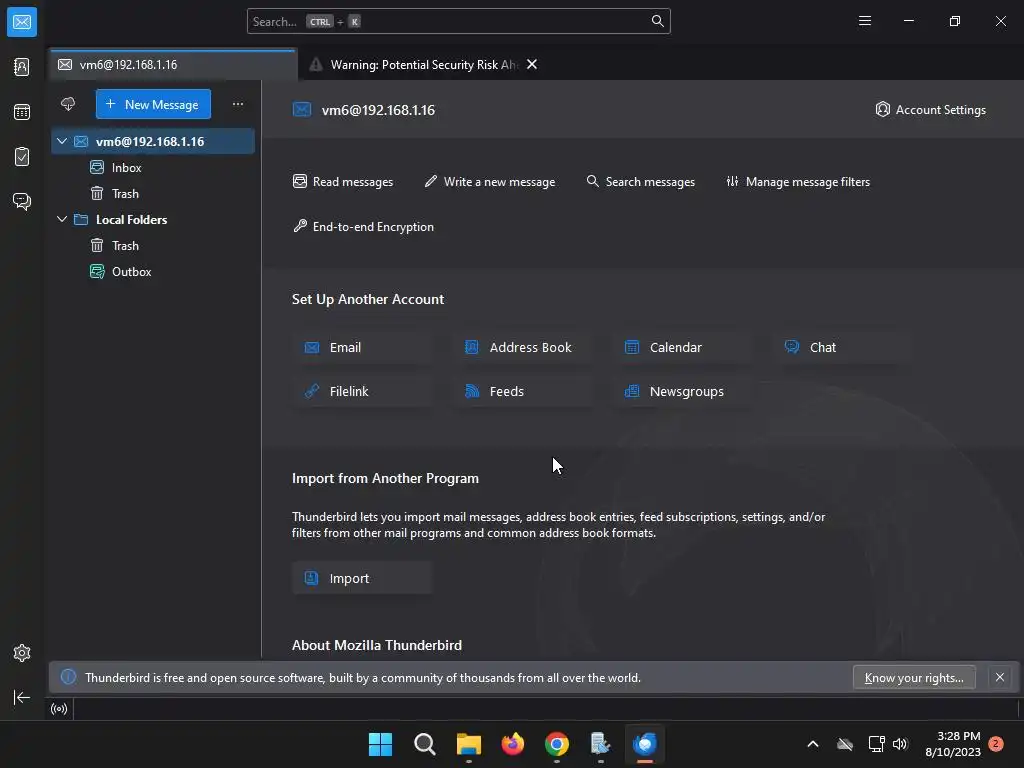The width and height of the screenshot is (1024, 768).
Task: Open the Chat space icon in sidebar
Action: click(x=22, y=201)
